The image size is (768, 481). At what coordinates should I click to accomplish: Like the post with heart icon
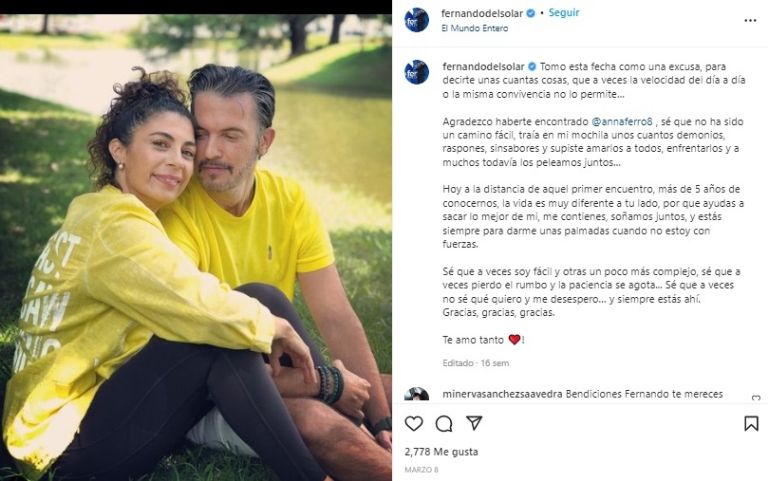coord(414,424)
